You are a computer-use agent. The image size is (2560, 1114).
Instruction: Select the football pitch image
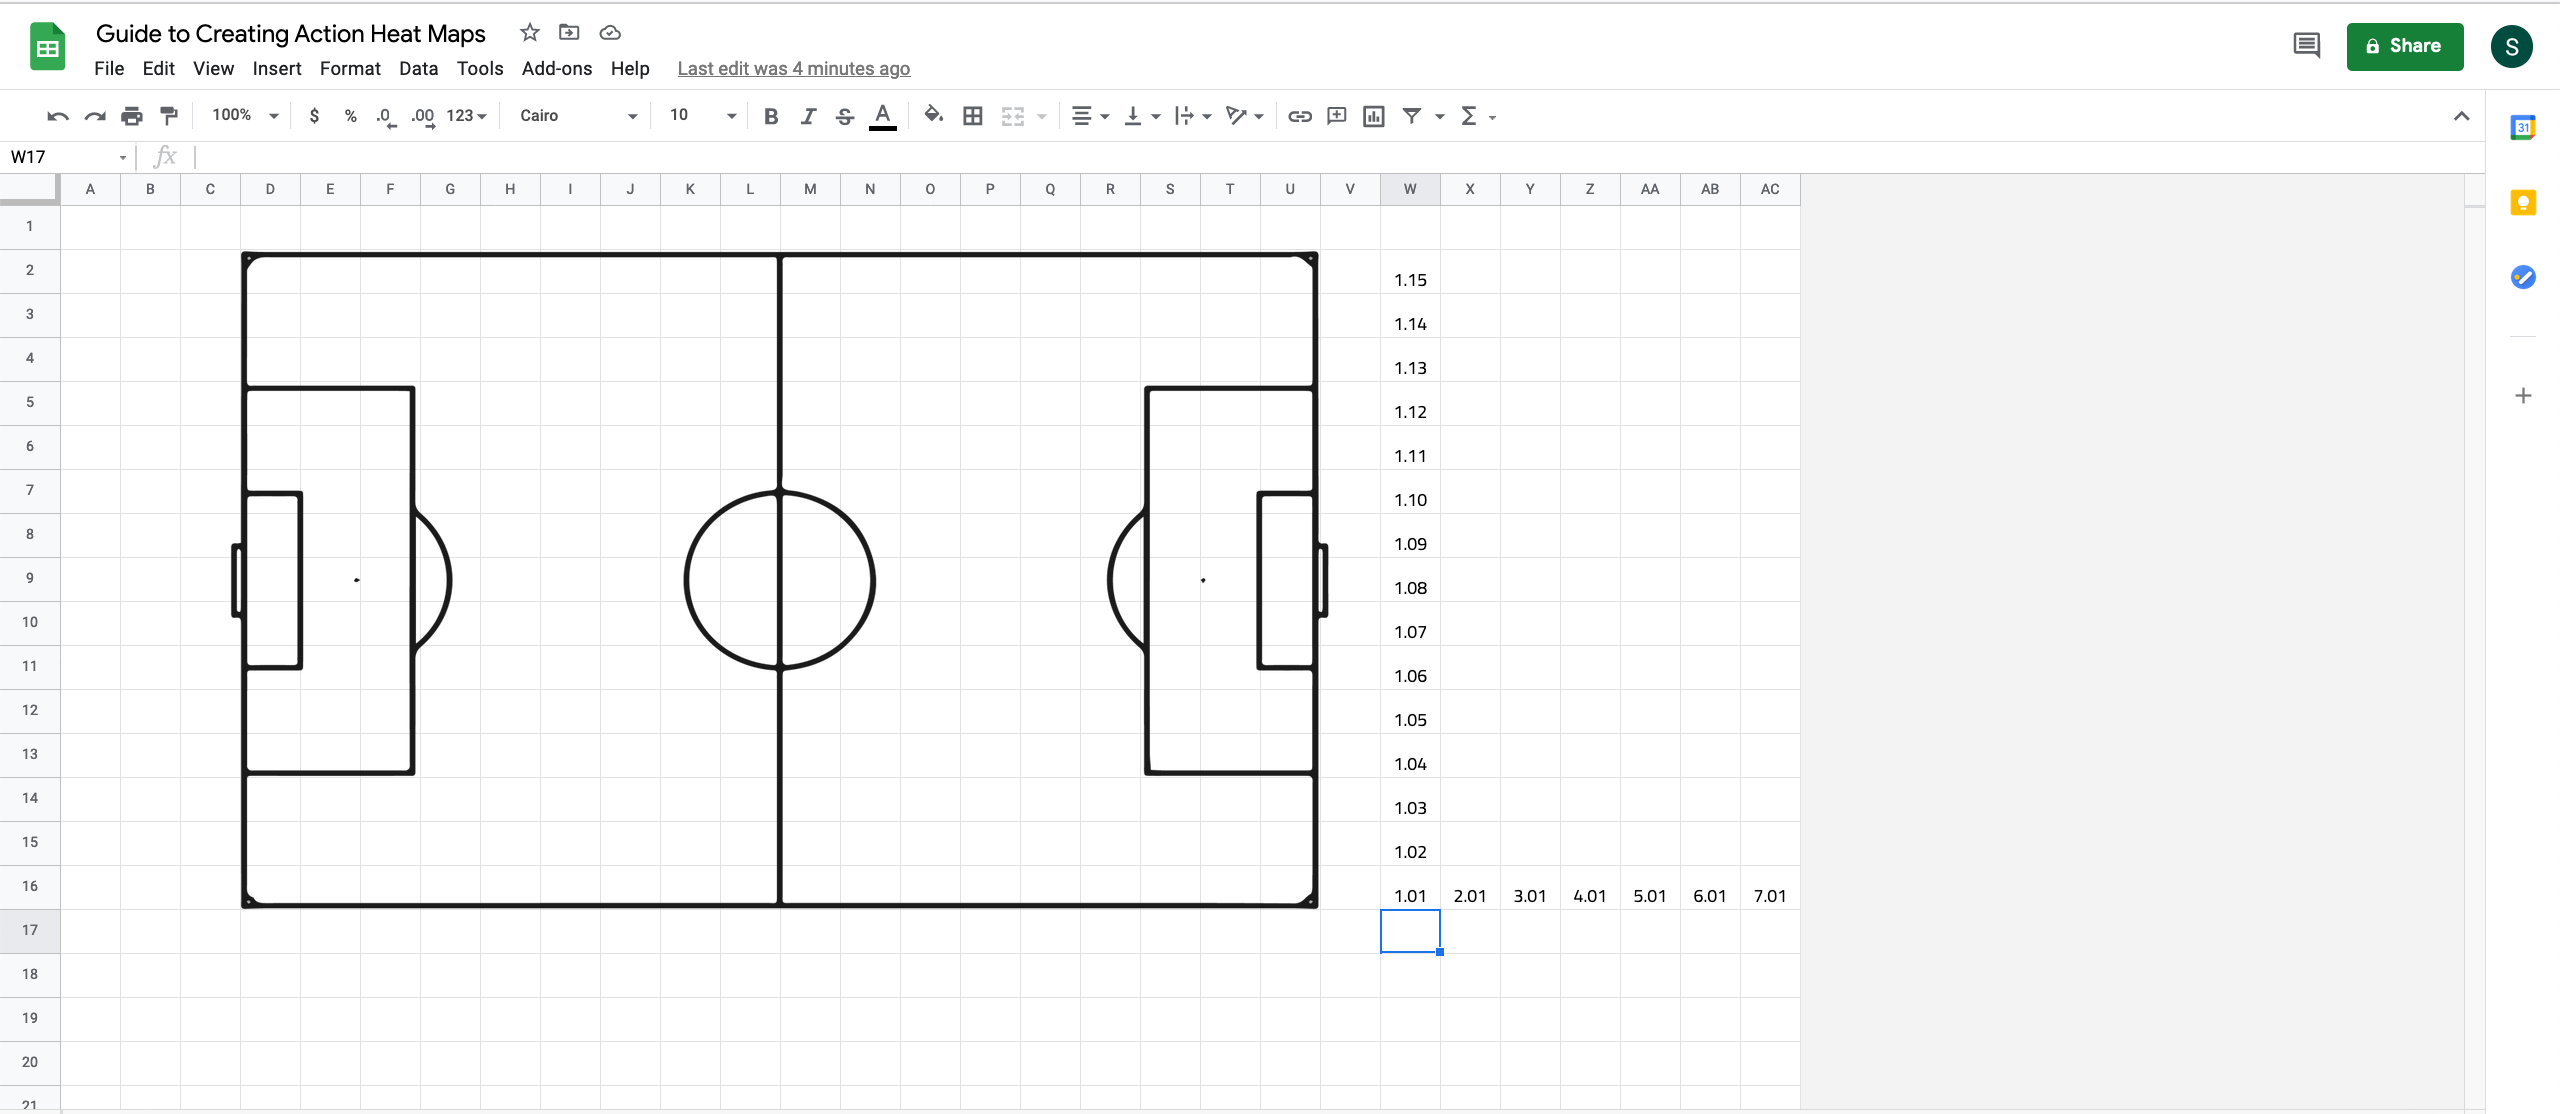(x=780, y=580)
